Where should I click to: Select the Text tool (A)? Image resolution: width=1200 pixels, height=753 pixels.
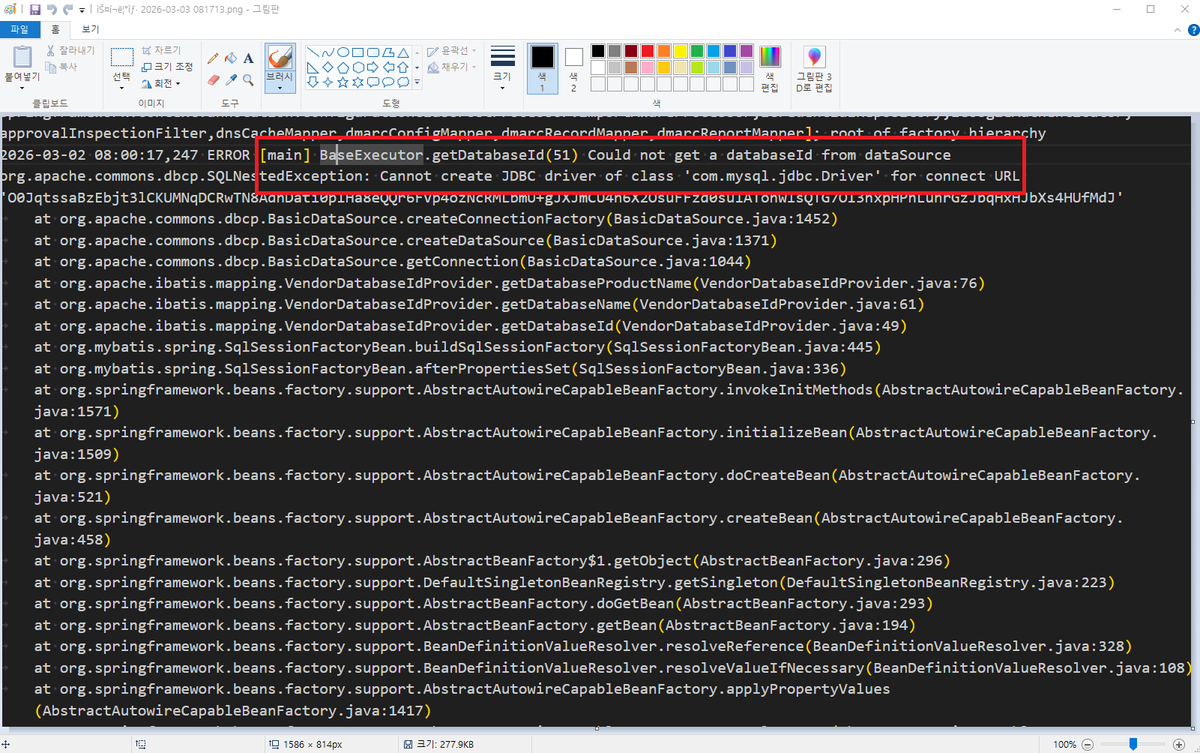point(248,58)
